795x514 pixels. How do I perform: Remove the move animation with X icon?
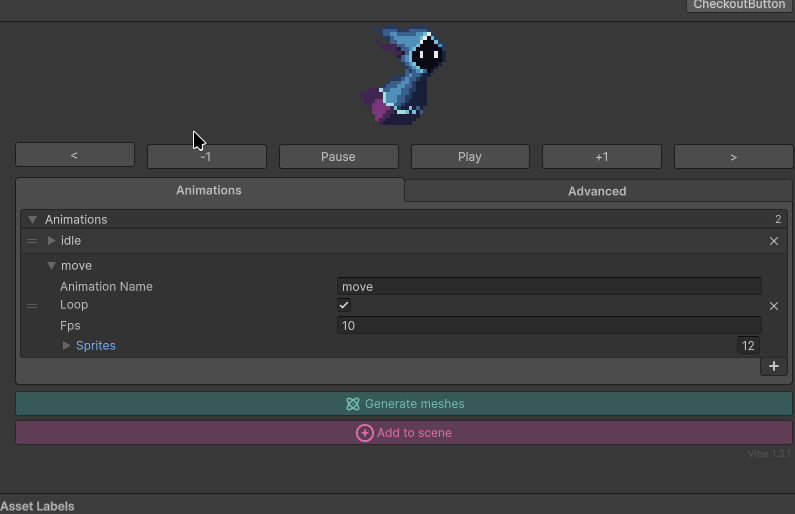[773, 306]
